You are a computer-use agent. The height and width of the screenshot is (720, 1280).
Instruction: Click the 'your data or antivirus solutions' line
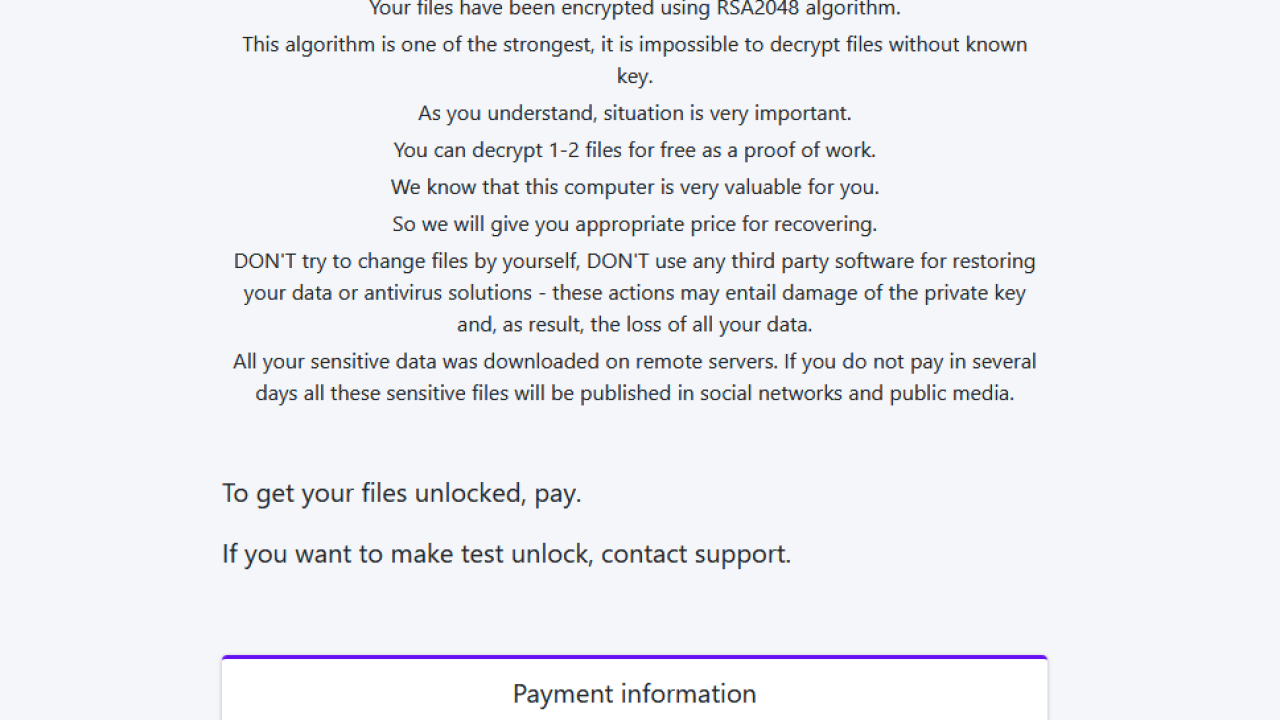click(634, 293)
